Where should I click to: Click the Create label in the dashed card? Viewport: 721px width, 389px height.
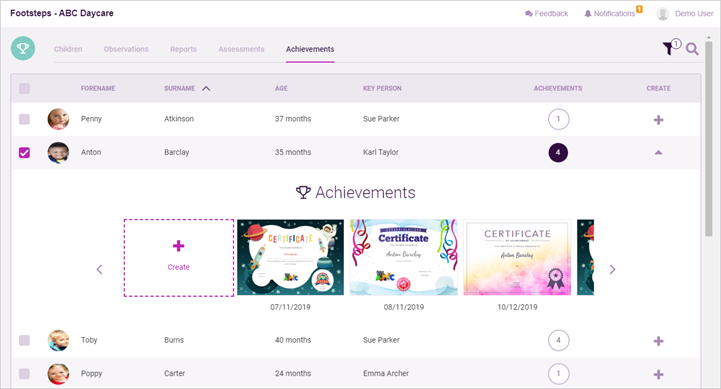tap(178, 267)
